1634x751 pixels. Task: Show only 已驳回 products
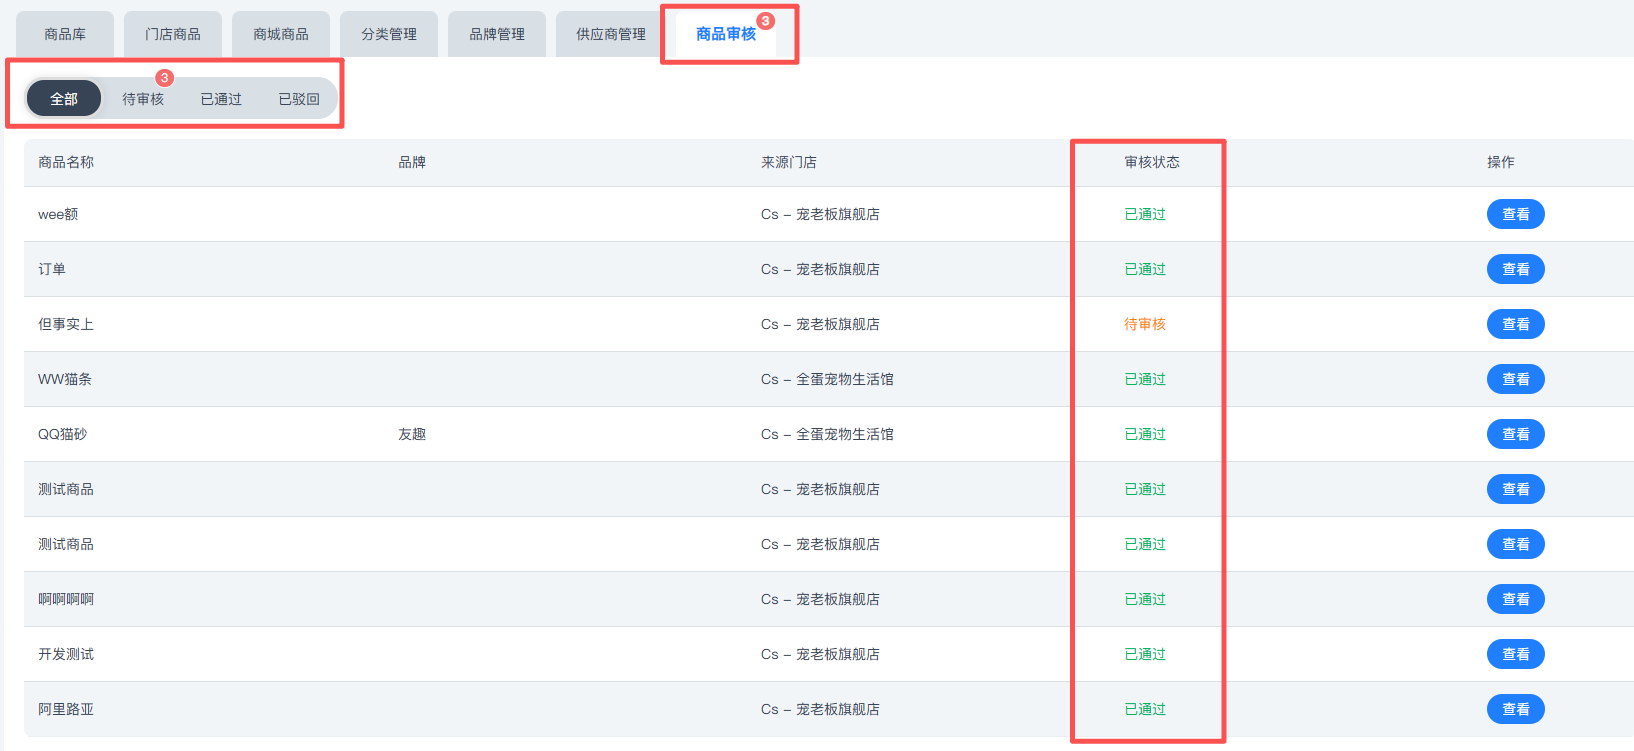point(299,99)
